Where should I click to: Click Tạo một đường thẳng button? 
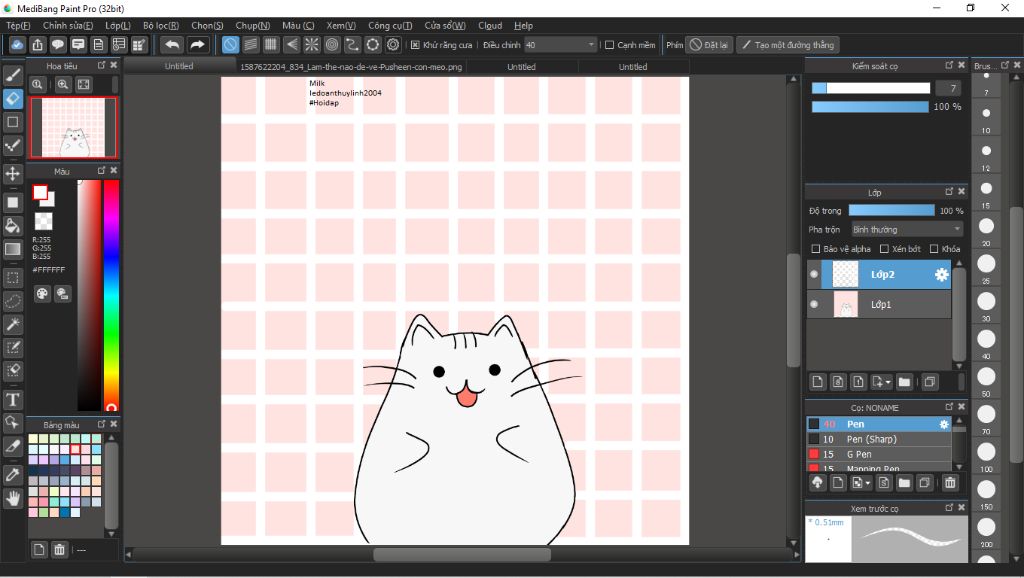[x=788, y=45]
